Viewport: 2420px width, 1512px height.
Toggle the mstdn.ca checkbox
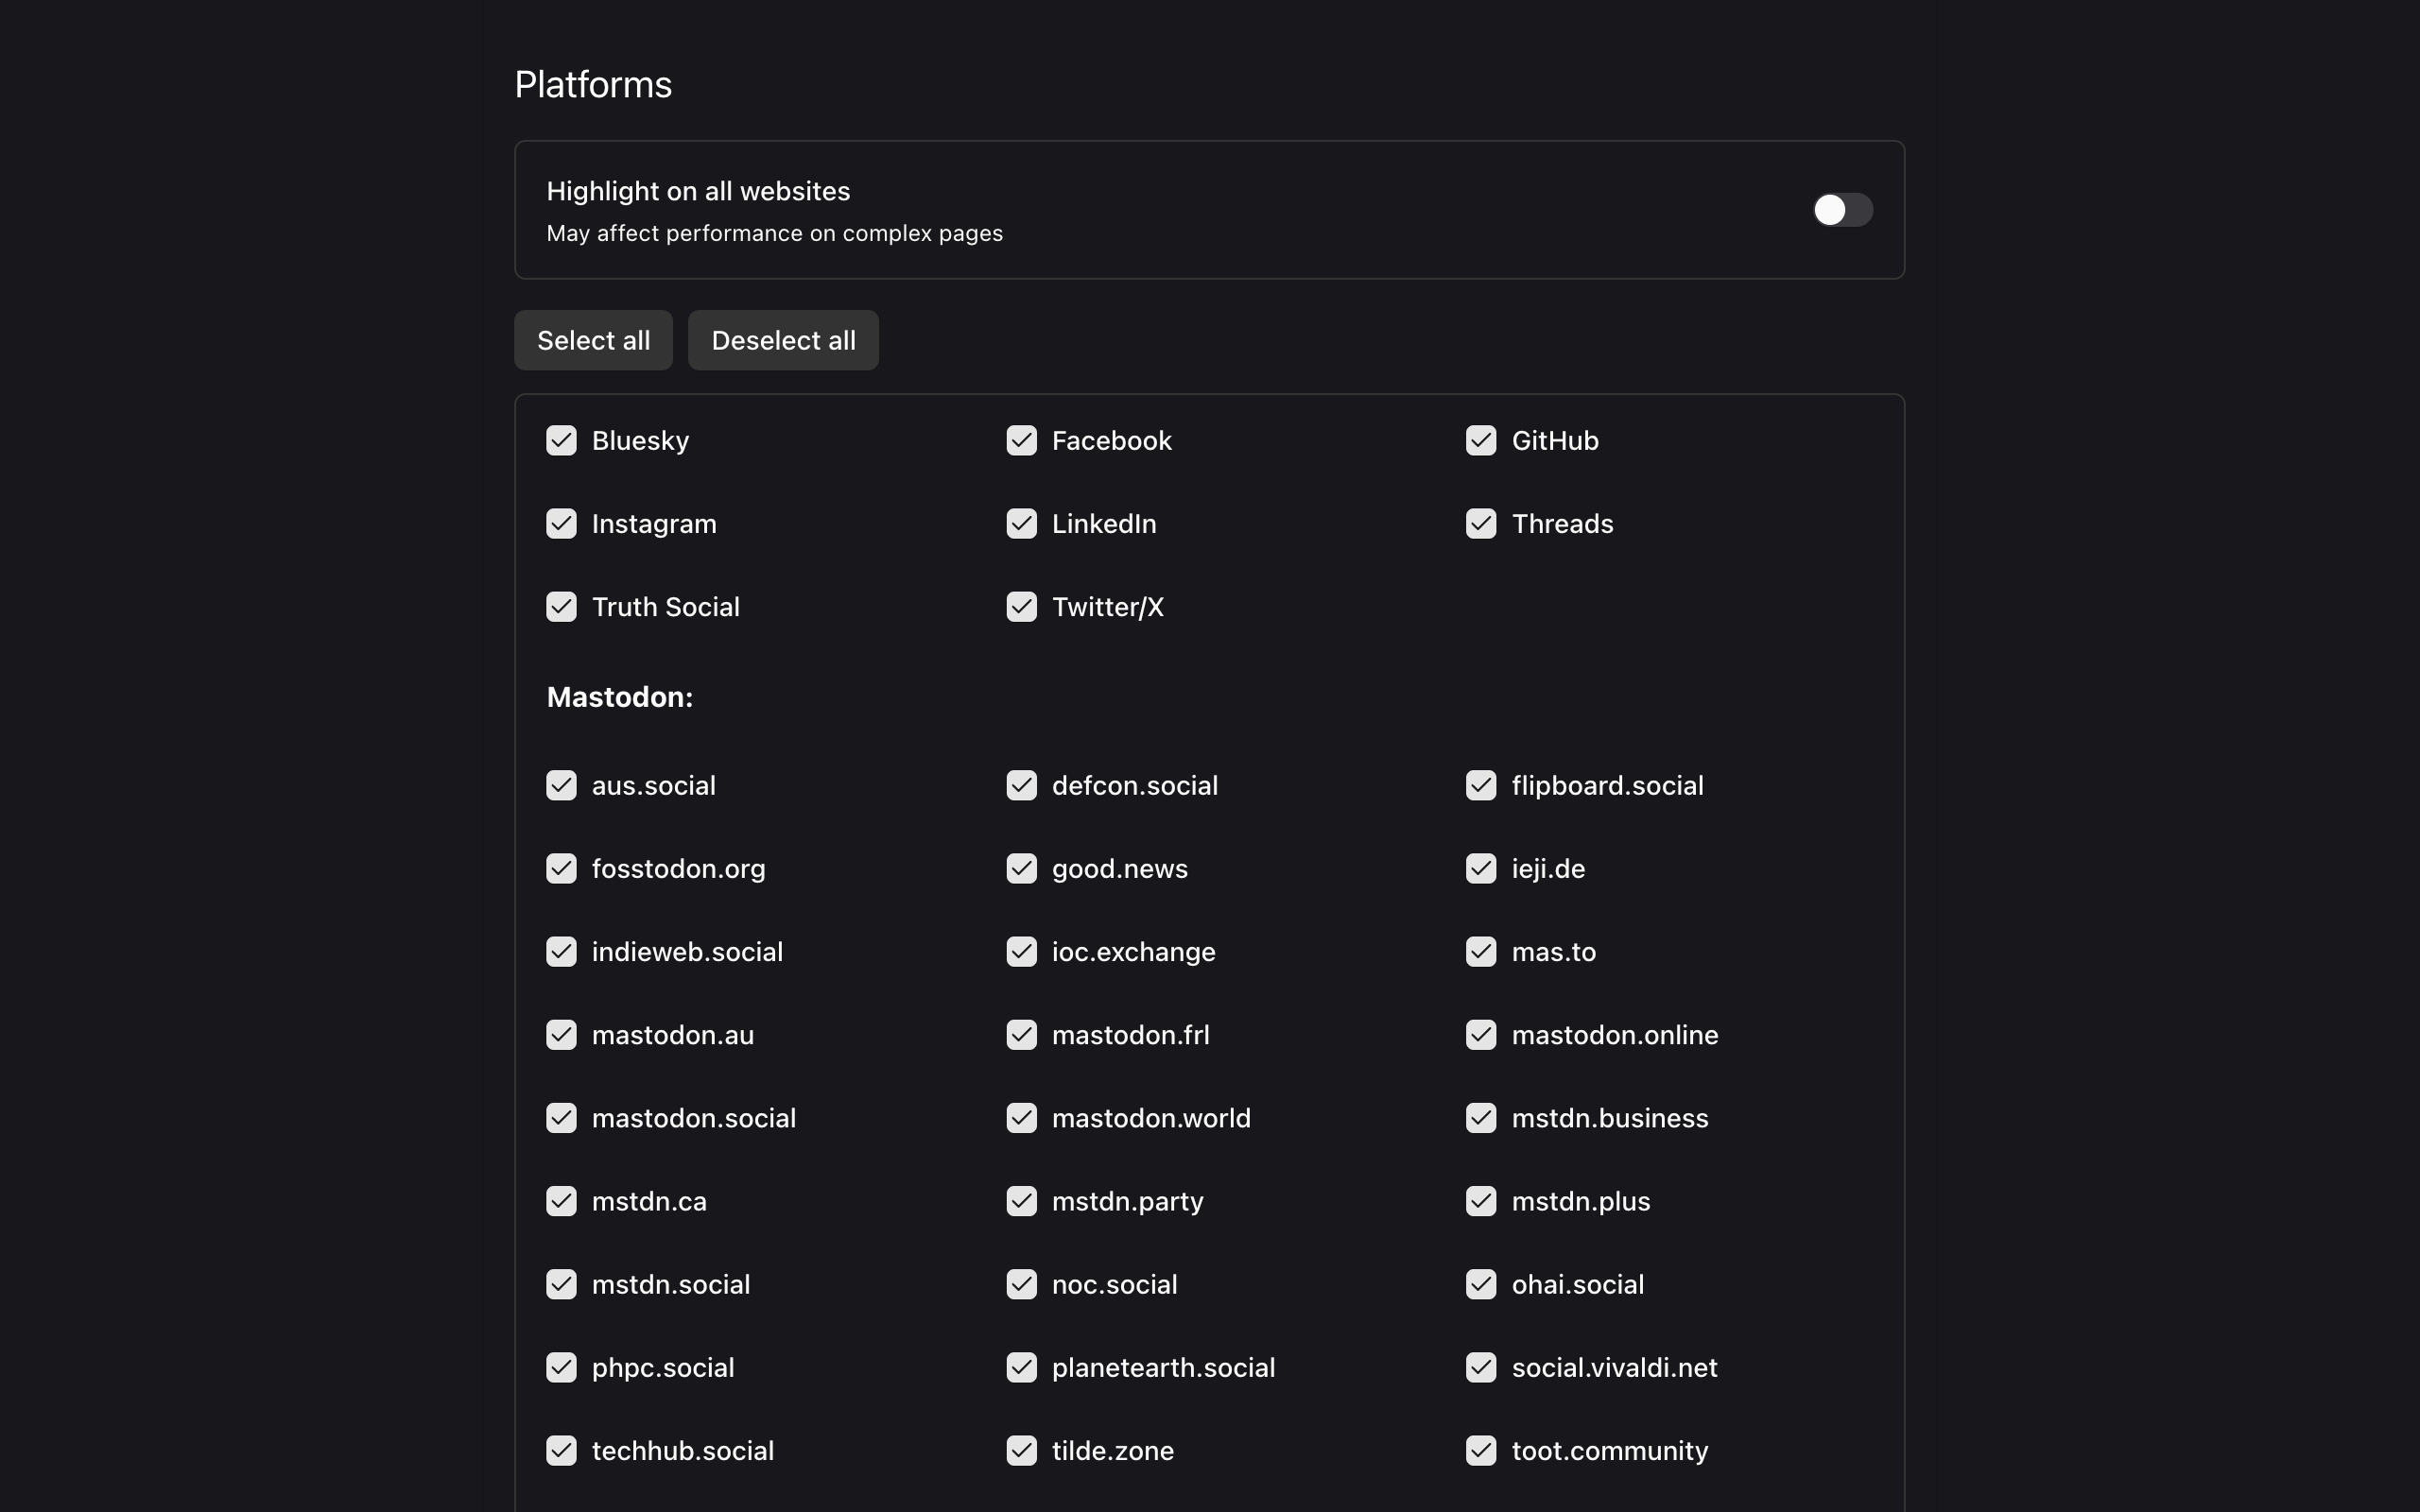click(561, 1200)
